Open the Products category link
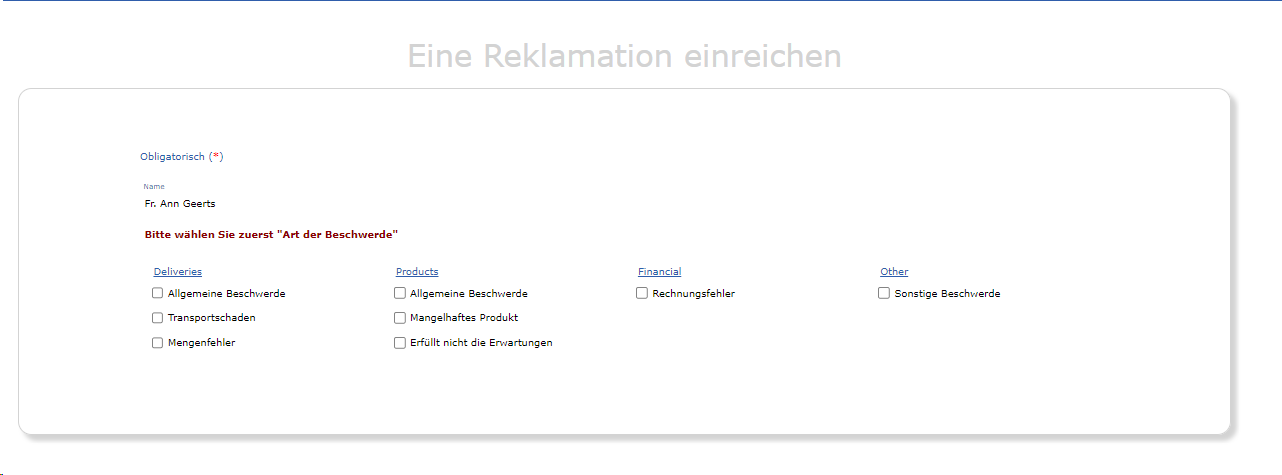1282x475 pixels. point(417,271)
